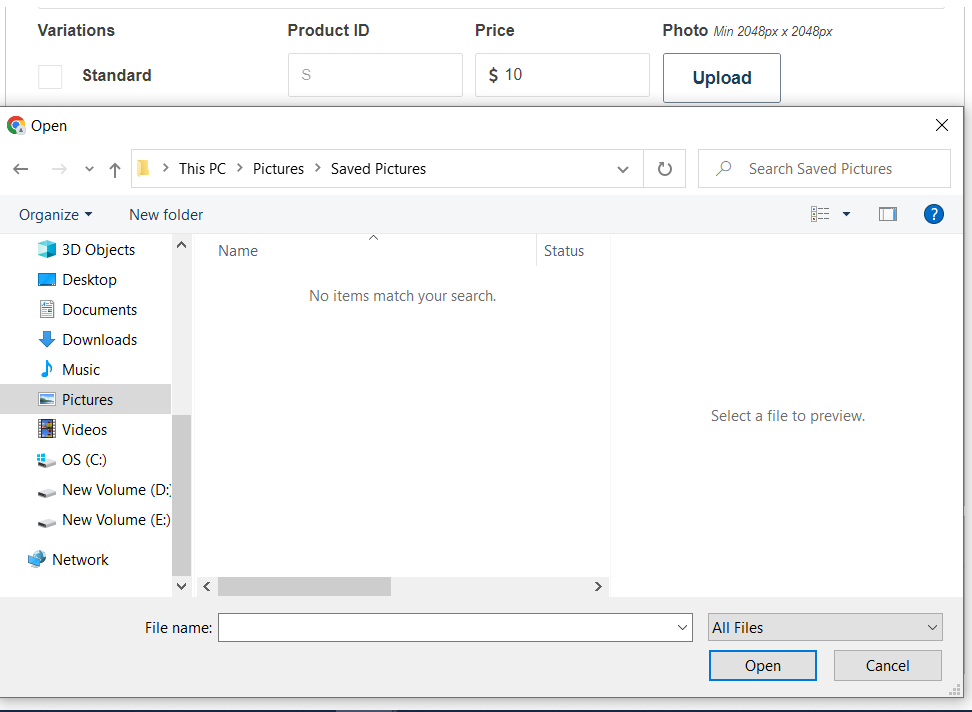Click the change view mode icon

[820, 213]
